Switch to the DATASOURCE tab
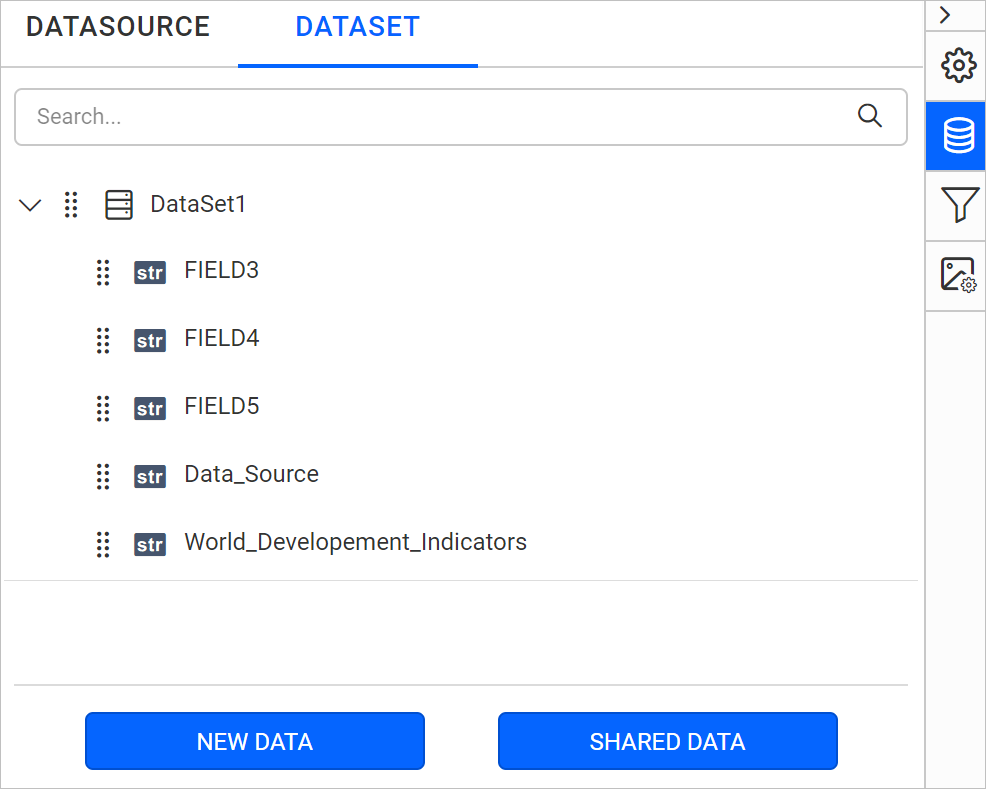 tap(118, 27)
